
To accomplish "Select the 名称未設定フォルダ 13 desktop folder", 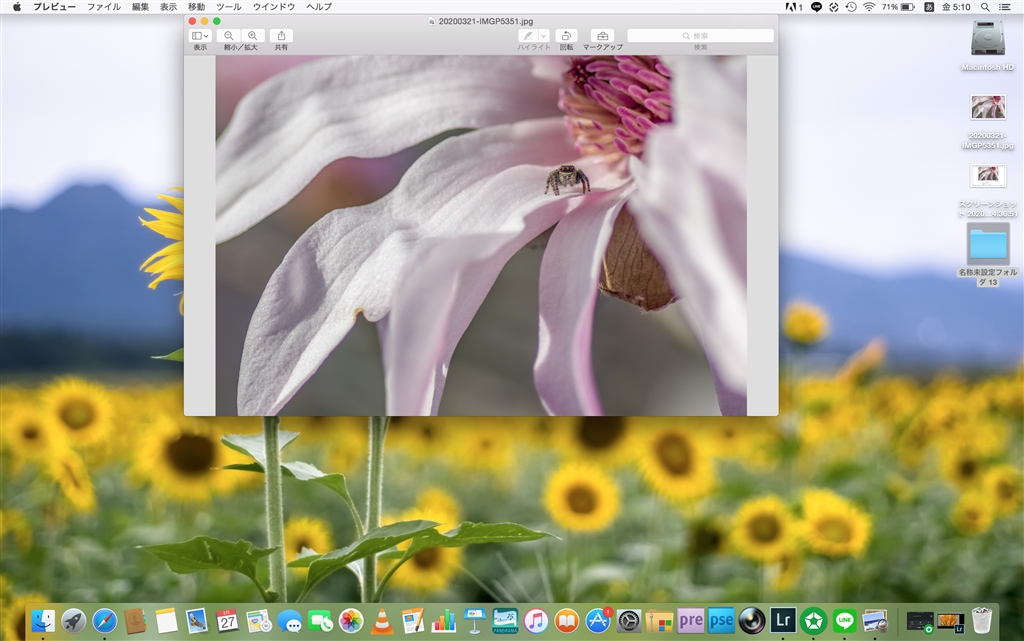I will click(x=988, y=243).
